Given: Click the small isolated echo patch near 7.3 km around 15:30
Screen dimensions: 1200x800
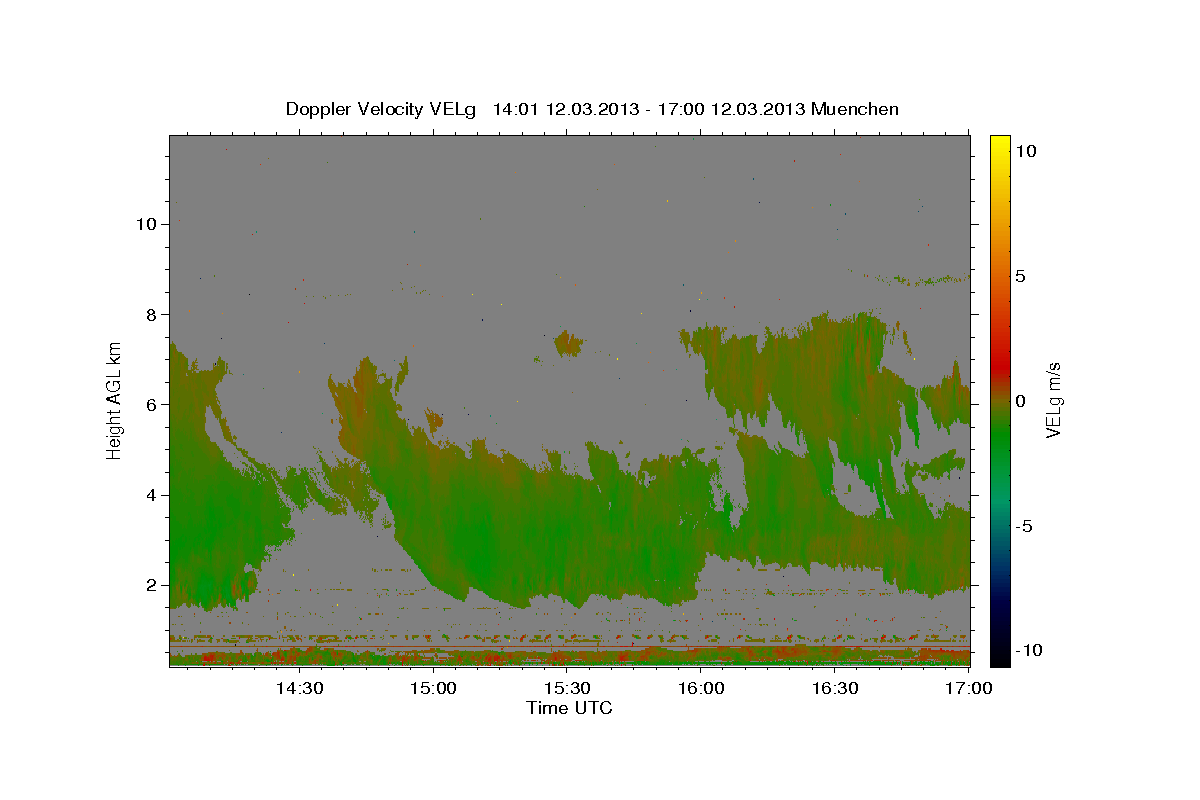Looking at the screenshot, I should [x=568, y=344].
